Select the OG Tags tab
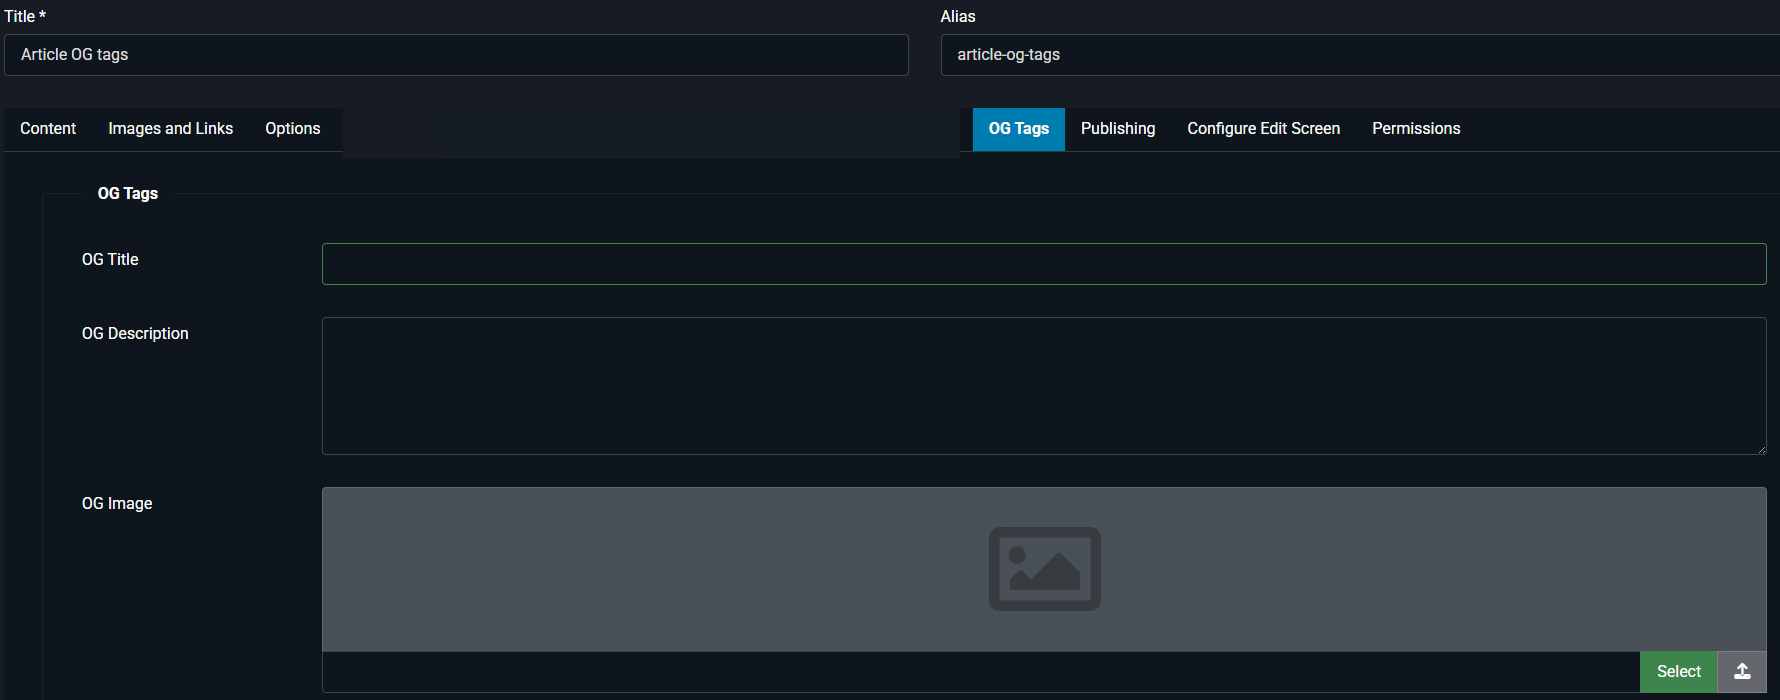The width and height of the screenshot is (1780, 700). pyautogui.click(x=1018, y=129)
